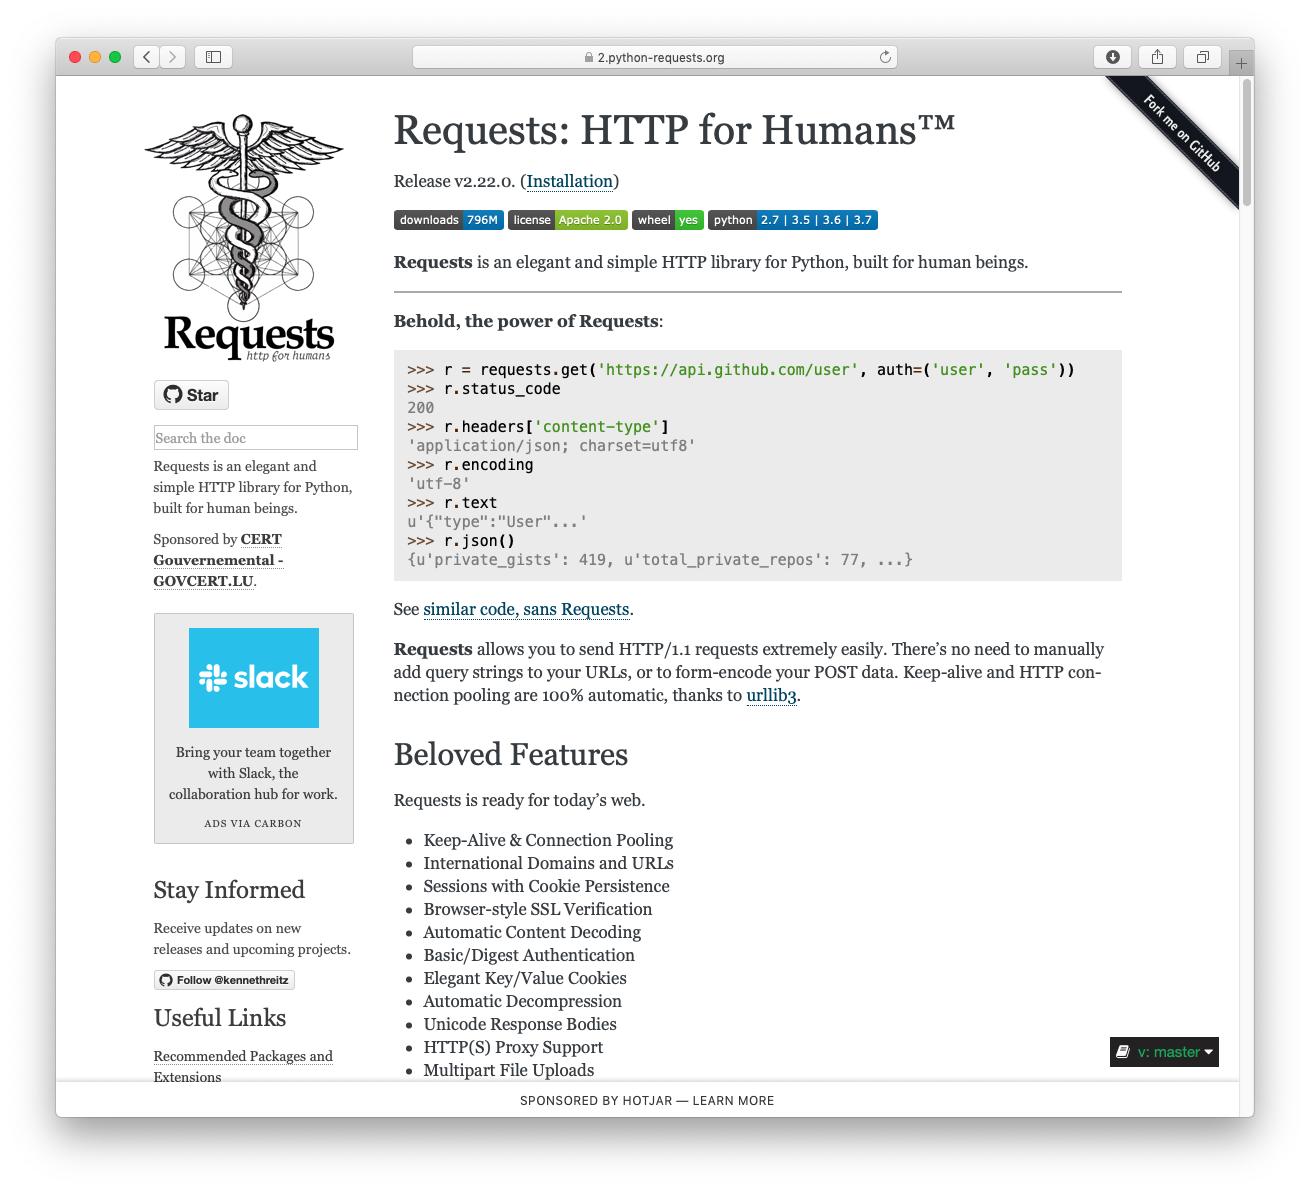
Task: Click International Domains and URLs list item
Action: coord(548,863)
